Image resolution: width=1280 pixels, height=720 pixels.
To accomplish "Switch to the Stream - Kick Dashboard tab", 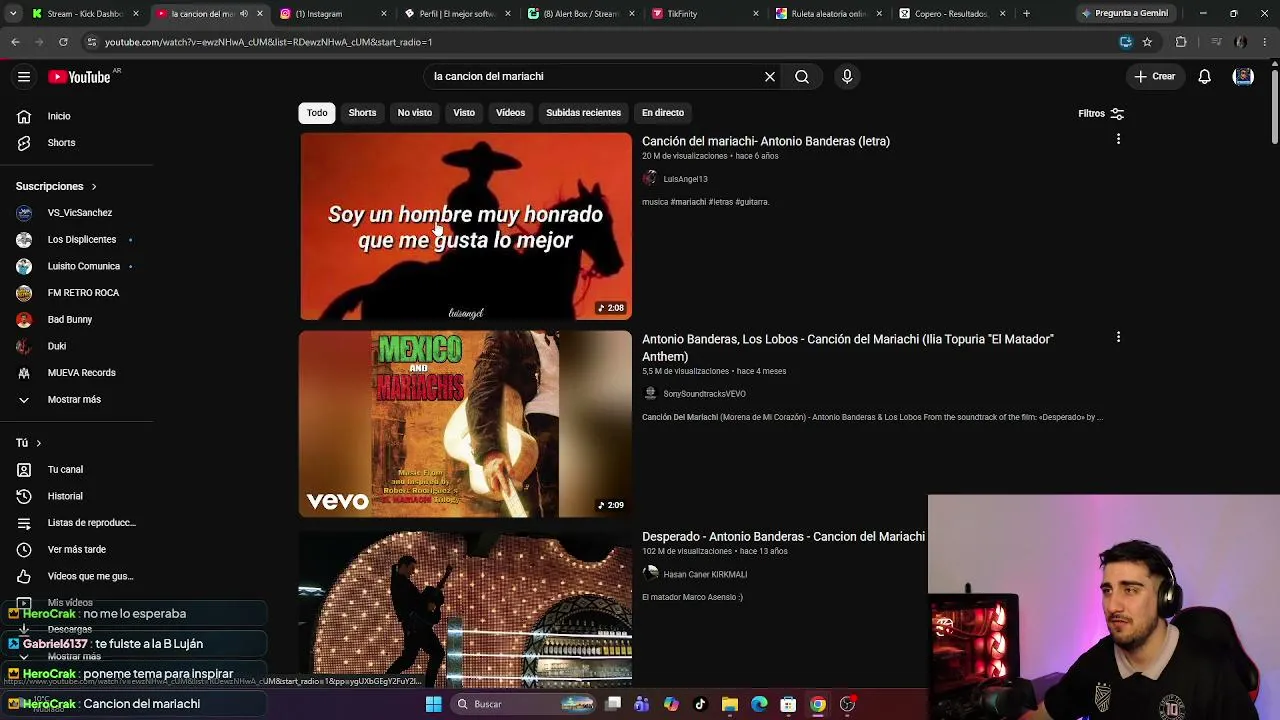I will tap(84, 14).
